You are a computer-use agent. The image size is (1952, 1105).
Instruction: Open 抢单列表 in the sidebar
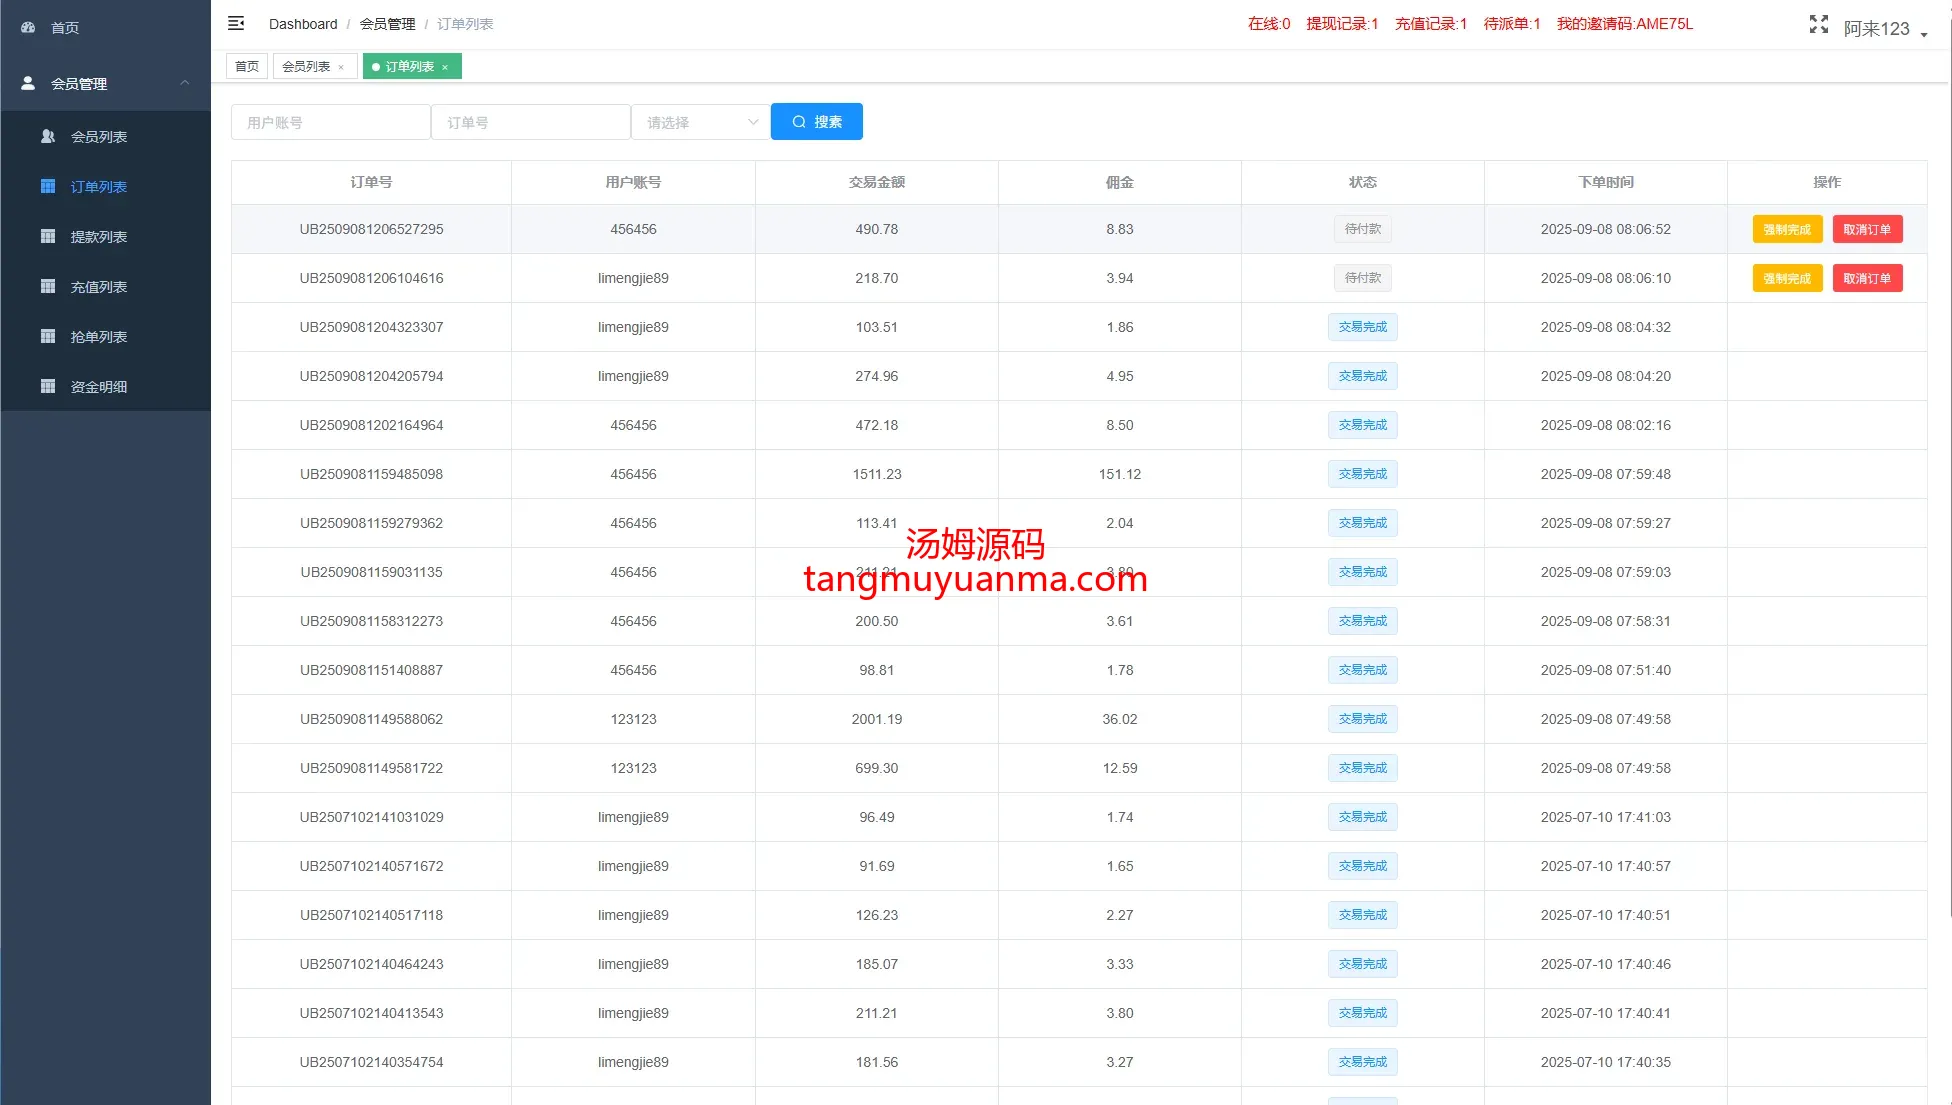pyautogui.click(x=98, y=337)
